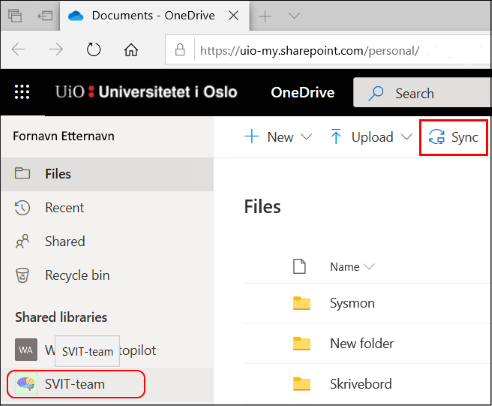Click the Sync button
The width and height of the screenshot is (492, 406).
453,137
